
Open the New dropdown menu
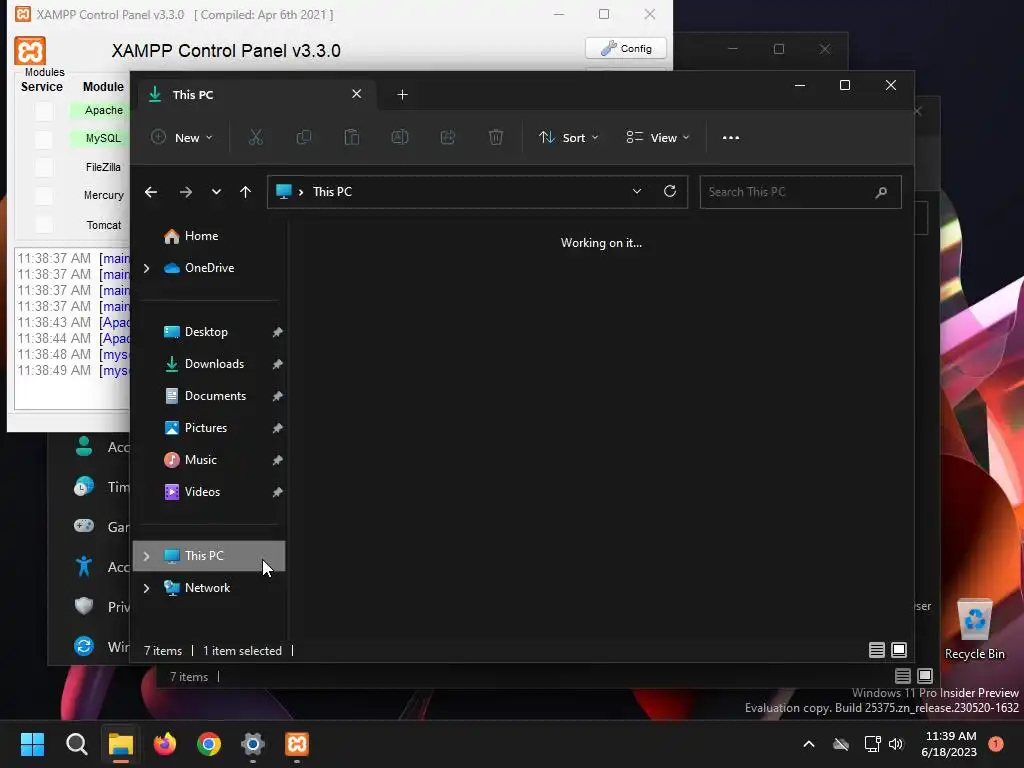pyautogui.click(x=182, y=137)
